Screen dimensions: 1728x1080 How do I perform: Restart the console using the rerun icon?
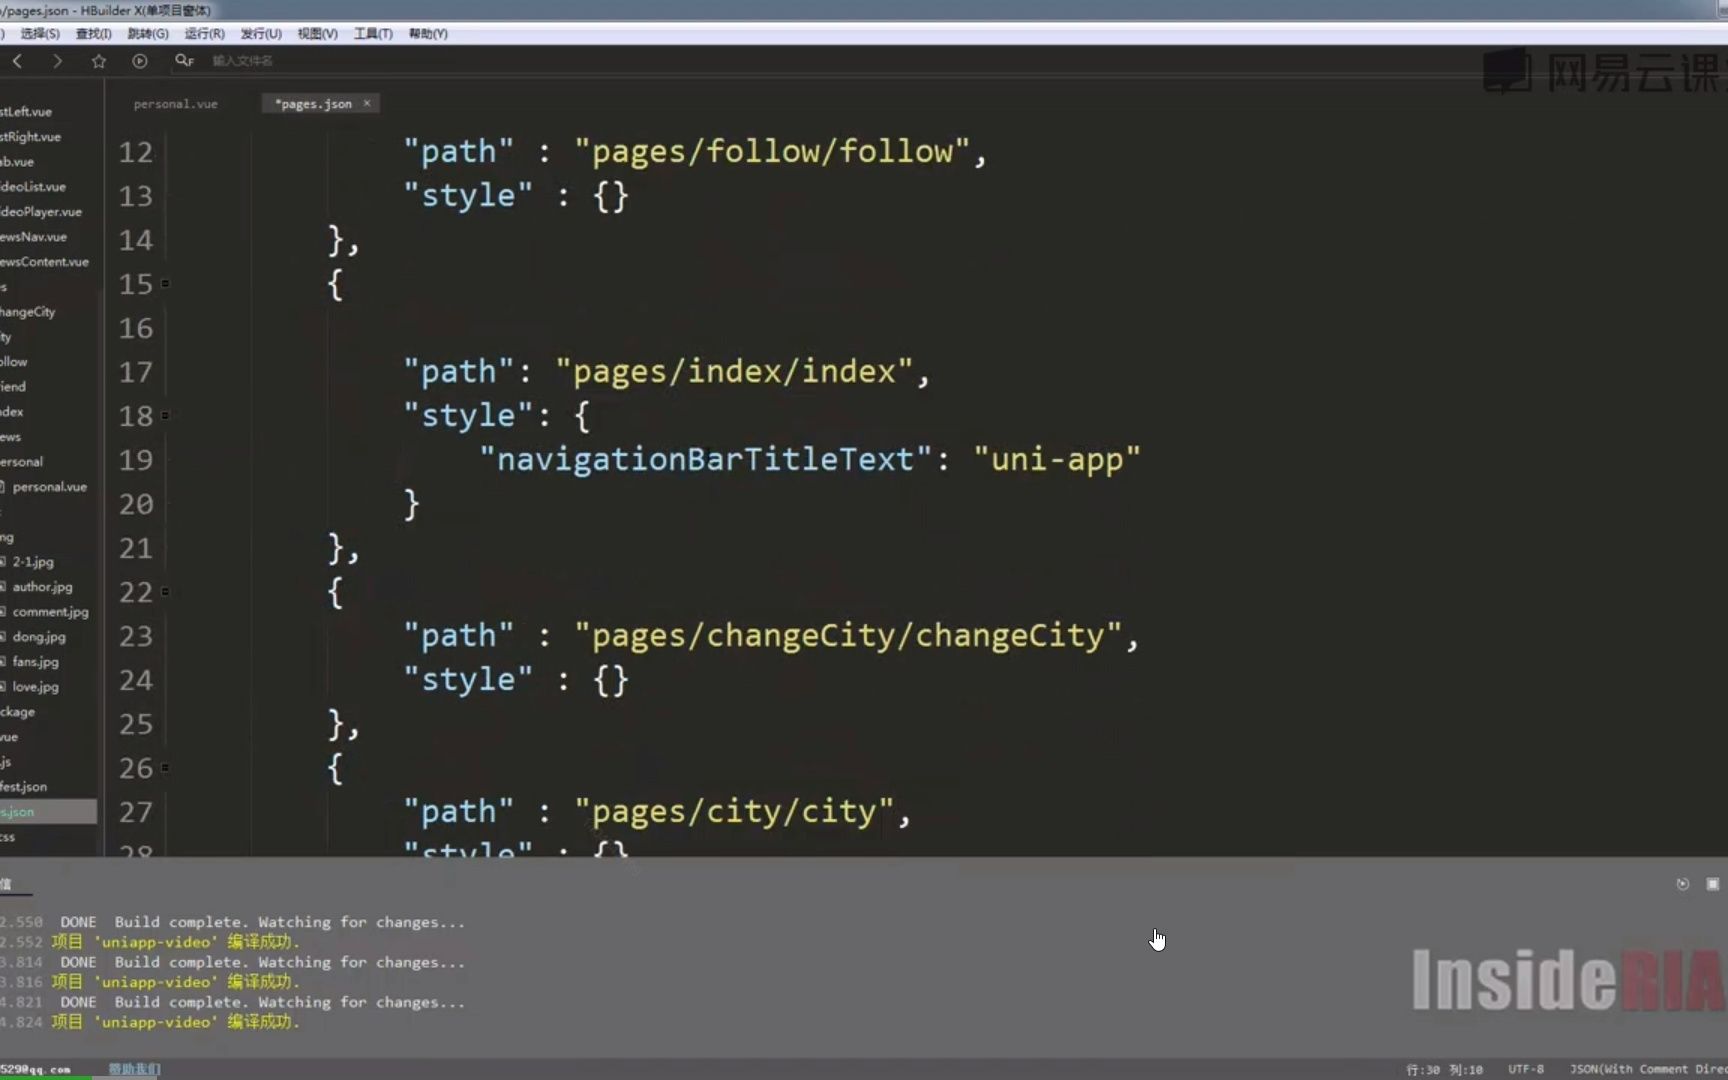1682,884
